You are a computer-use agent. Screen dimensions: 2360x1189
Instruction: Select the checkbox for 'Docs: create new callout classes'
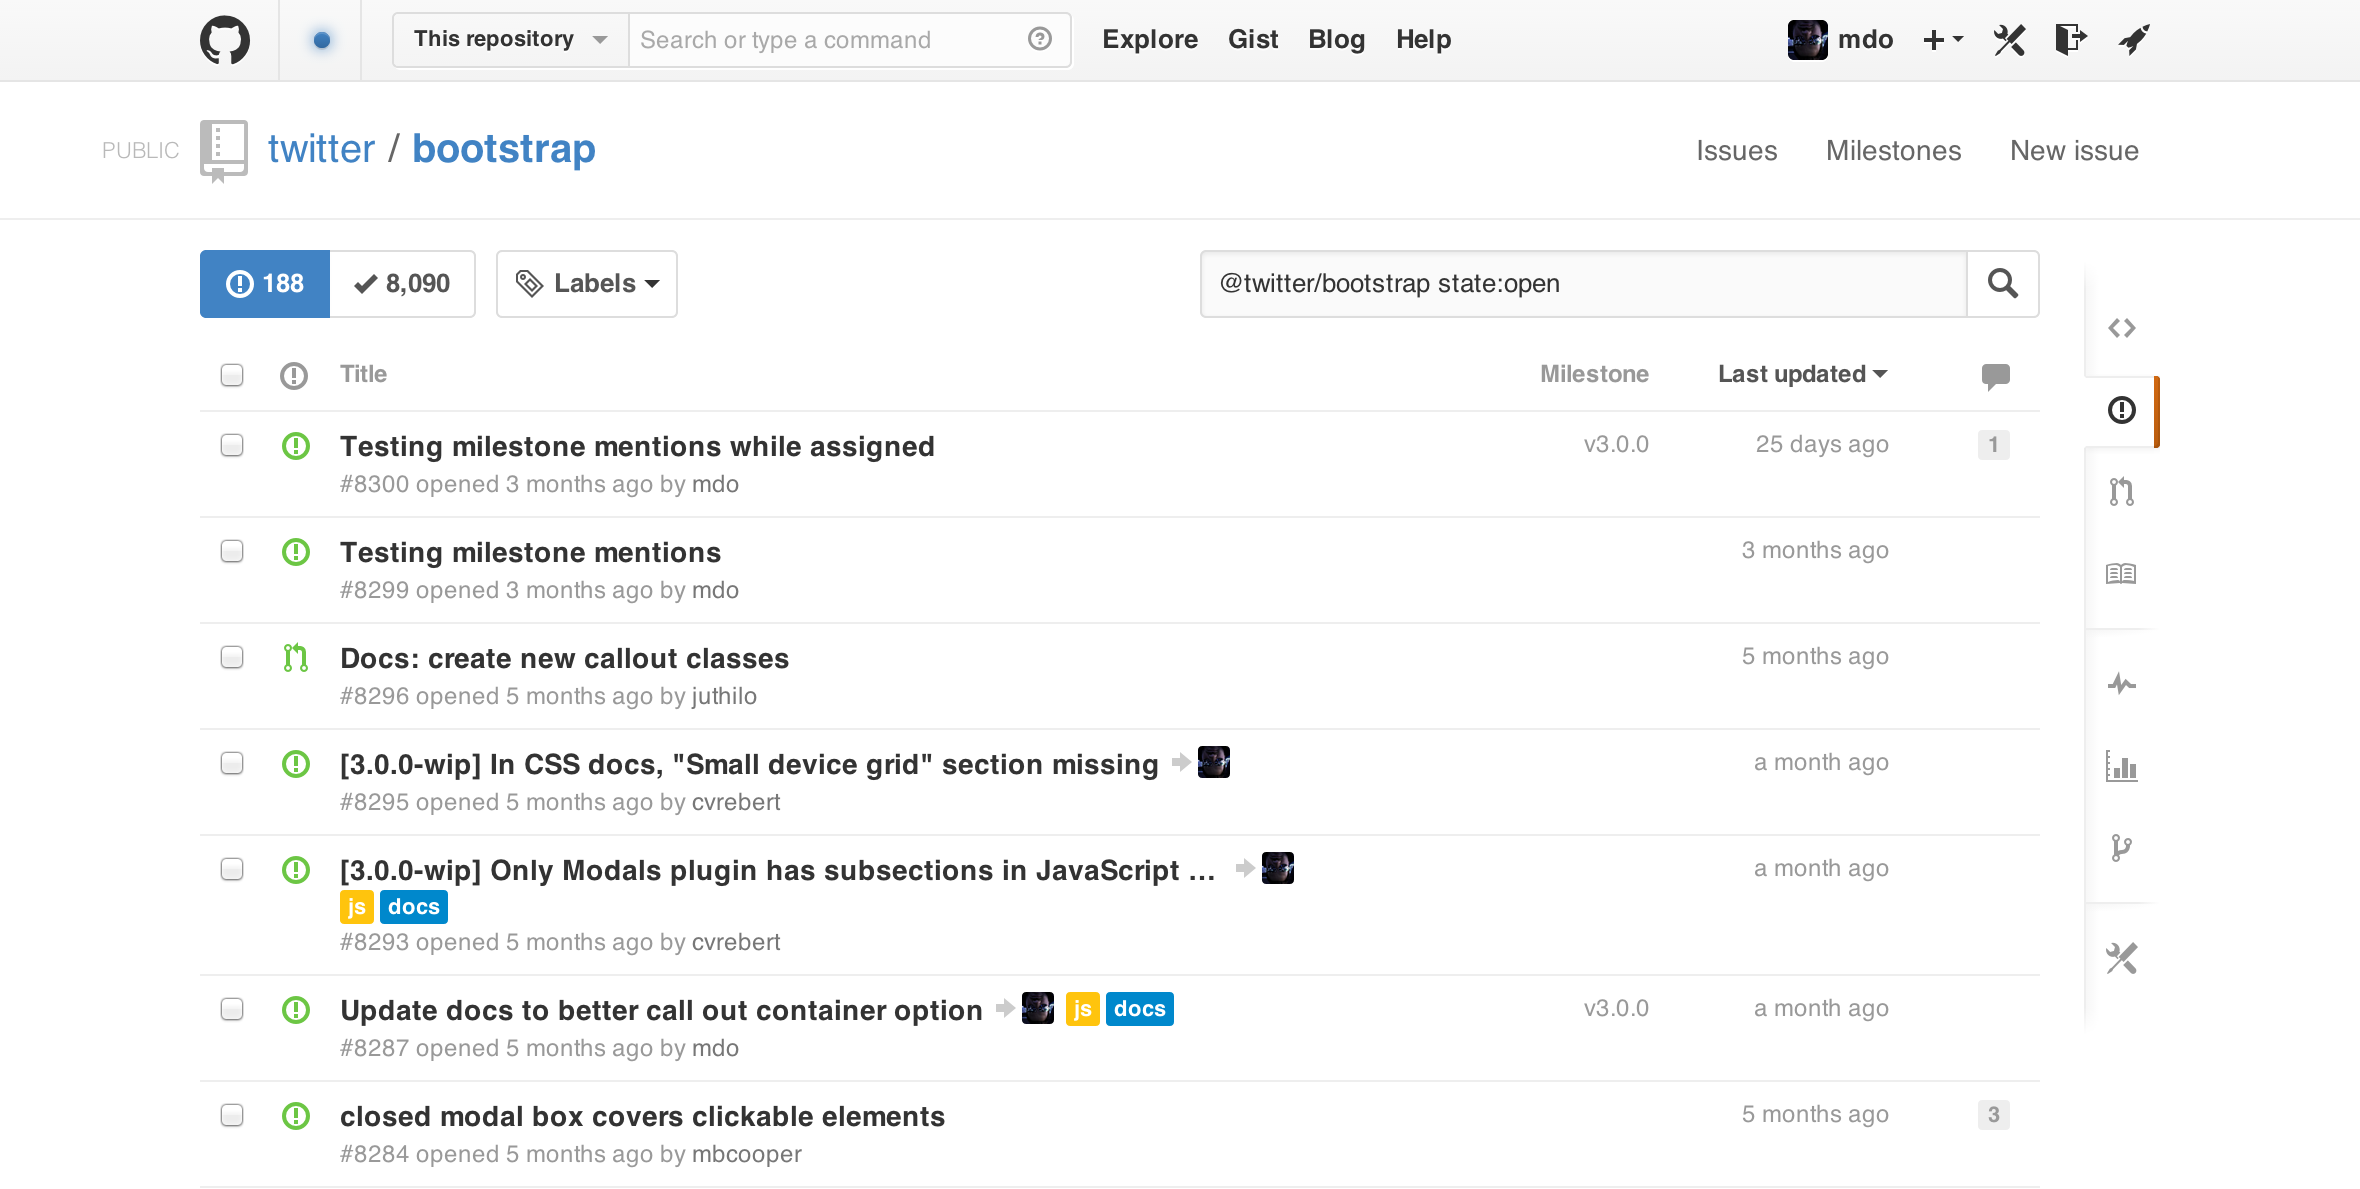coord(232,657)
